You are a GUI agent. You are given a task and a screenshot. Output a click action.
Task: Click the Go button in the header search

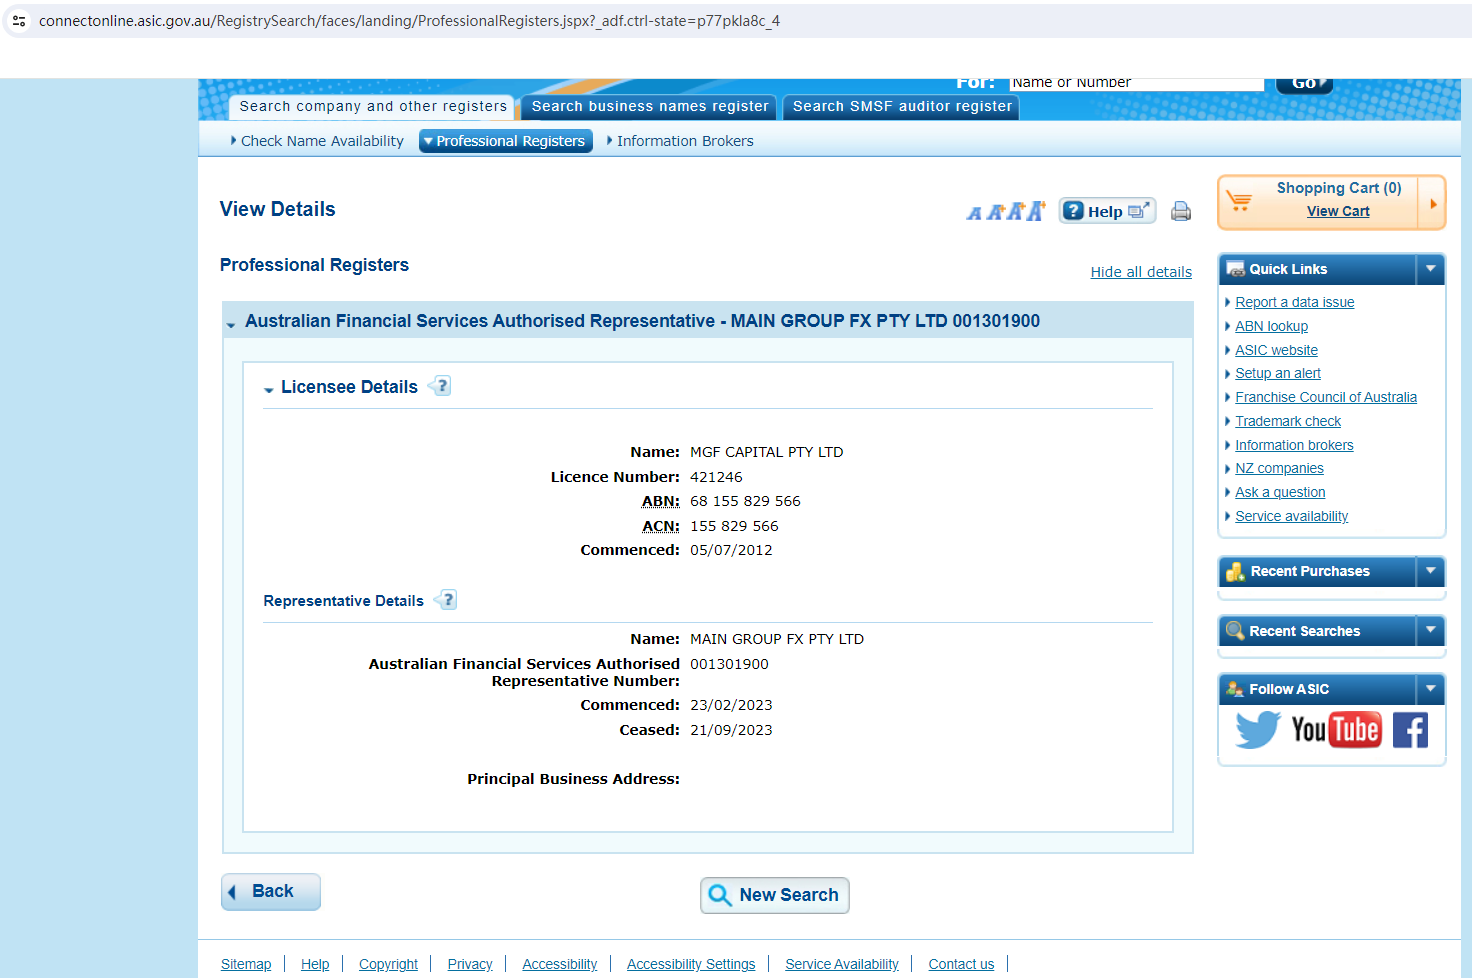[1305, 84]
